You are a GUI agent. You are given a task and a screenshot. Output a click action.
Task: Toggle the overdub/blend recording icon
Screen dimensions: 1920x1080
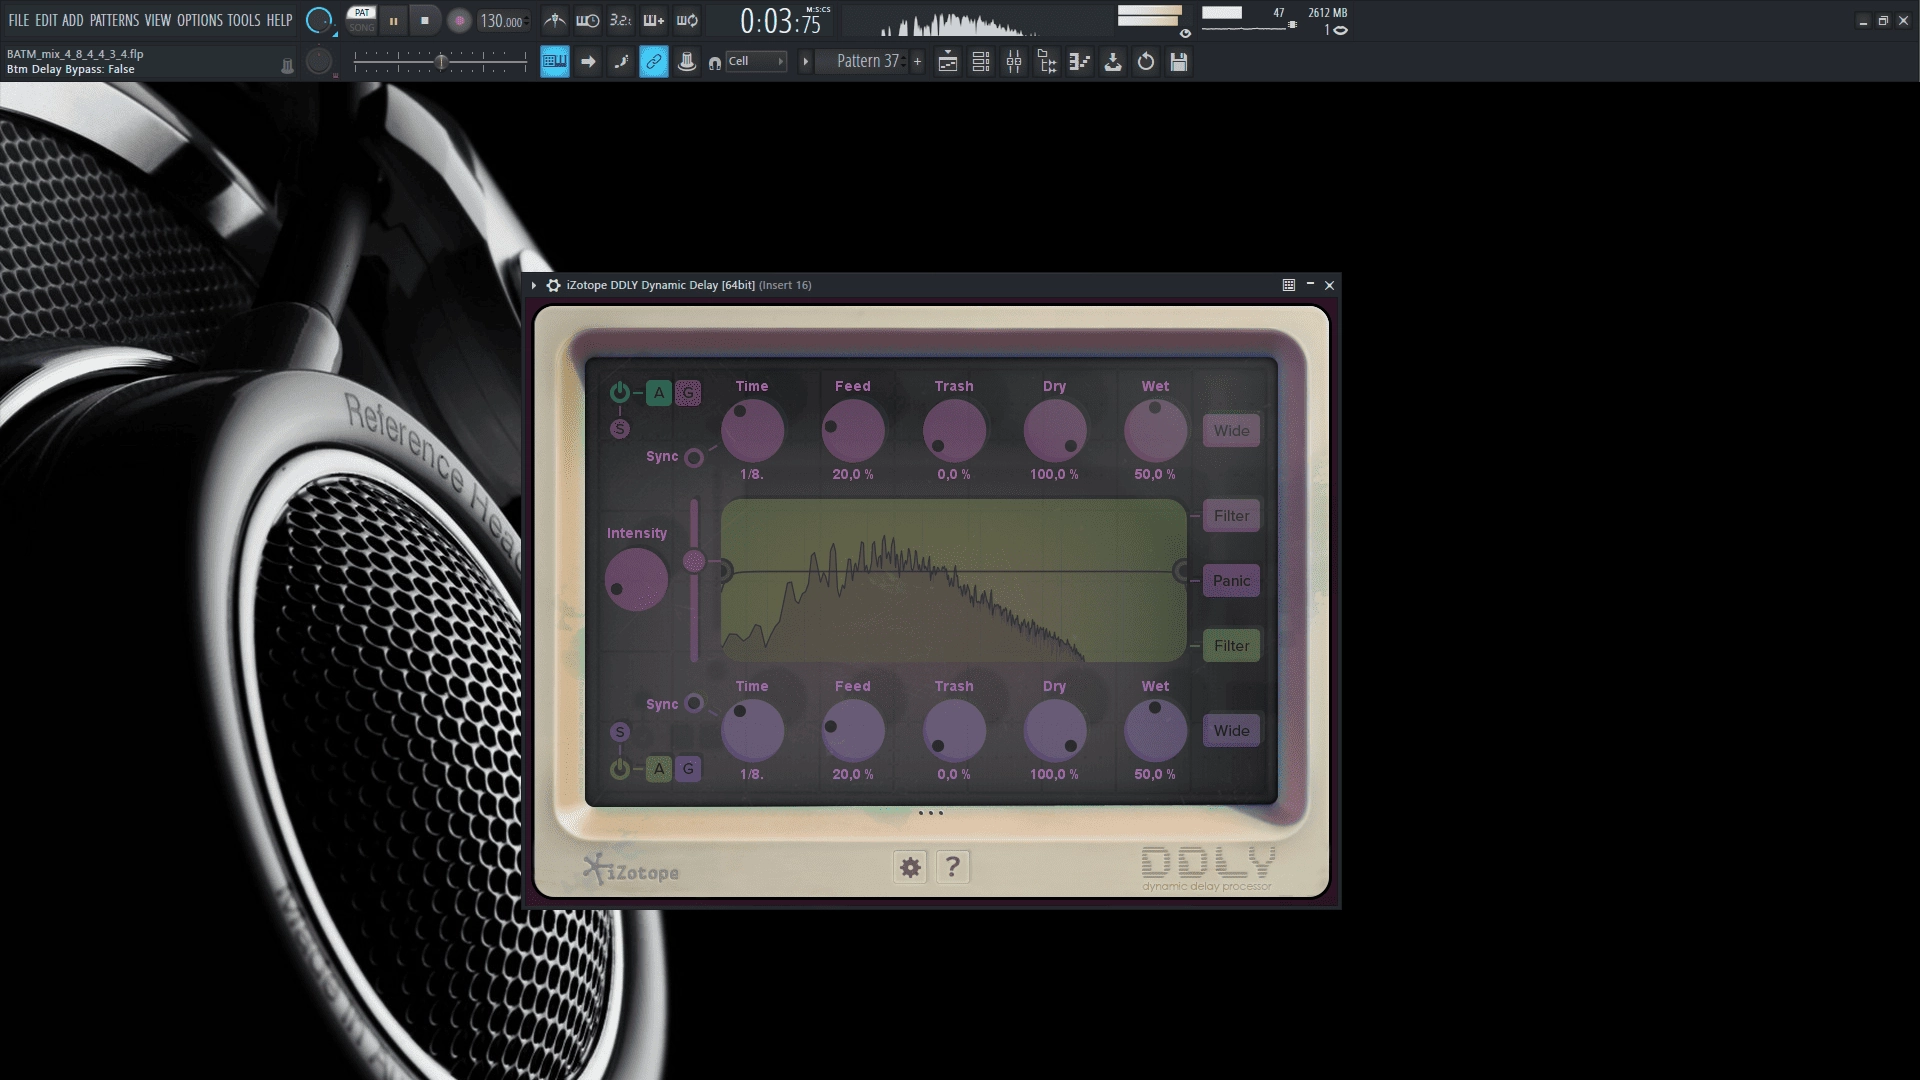pyautogui.click(x=653, y=20)
